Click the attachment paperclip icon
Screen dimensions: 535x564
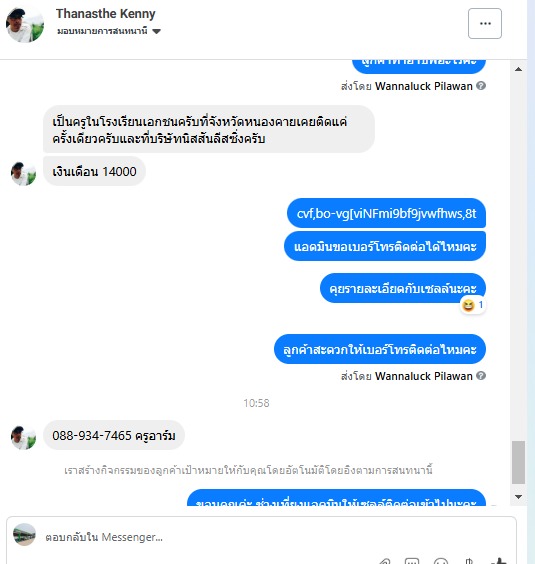[x=384, y=561]
